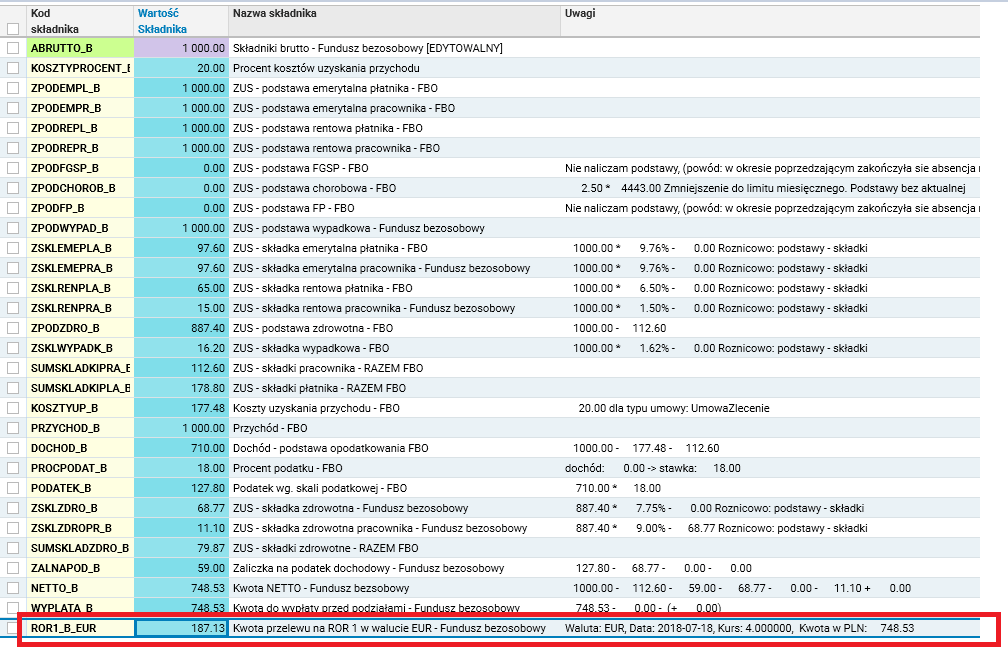Click the Uwagi column header
This screenshot has width=1008, height=656.
pyautogui.click(x=770, y=21)
